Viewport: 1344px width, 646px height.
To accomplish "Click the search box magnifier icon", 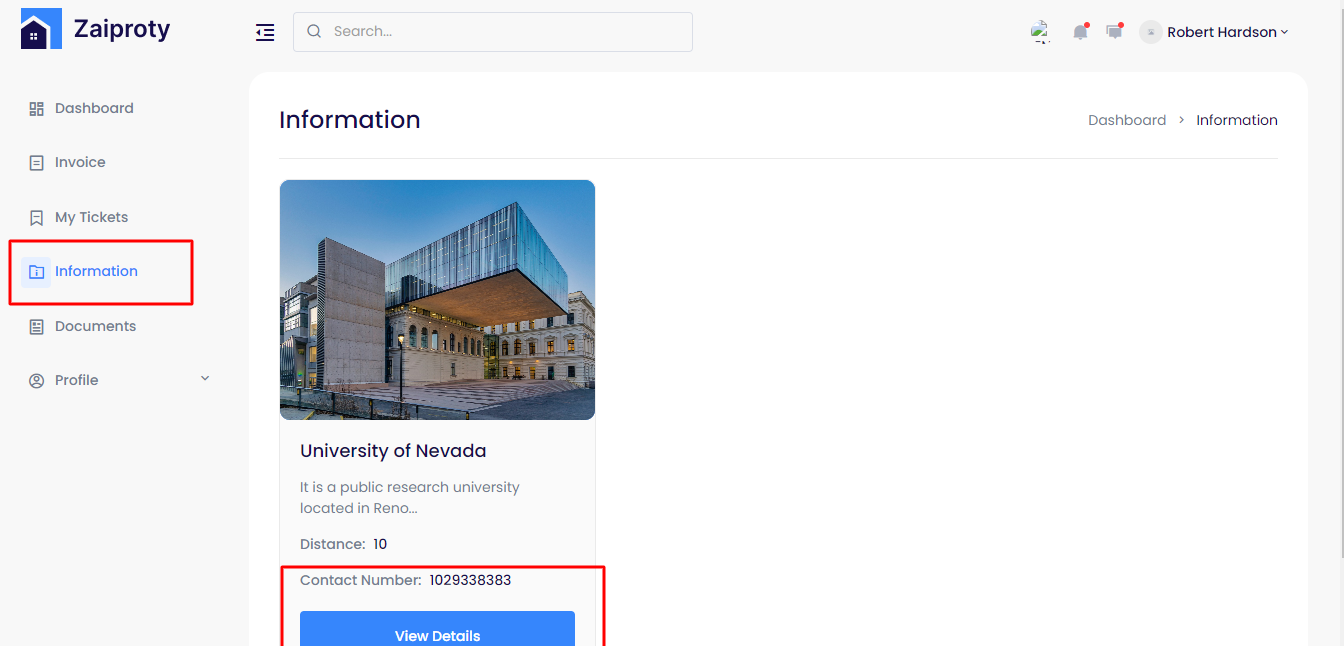I will [x=314, y=32].
